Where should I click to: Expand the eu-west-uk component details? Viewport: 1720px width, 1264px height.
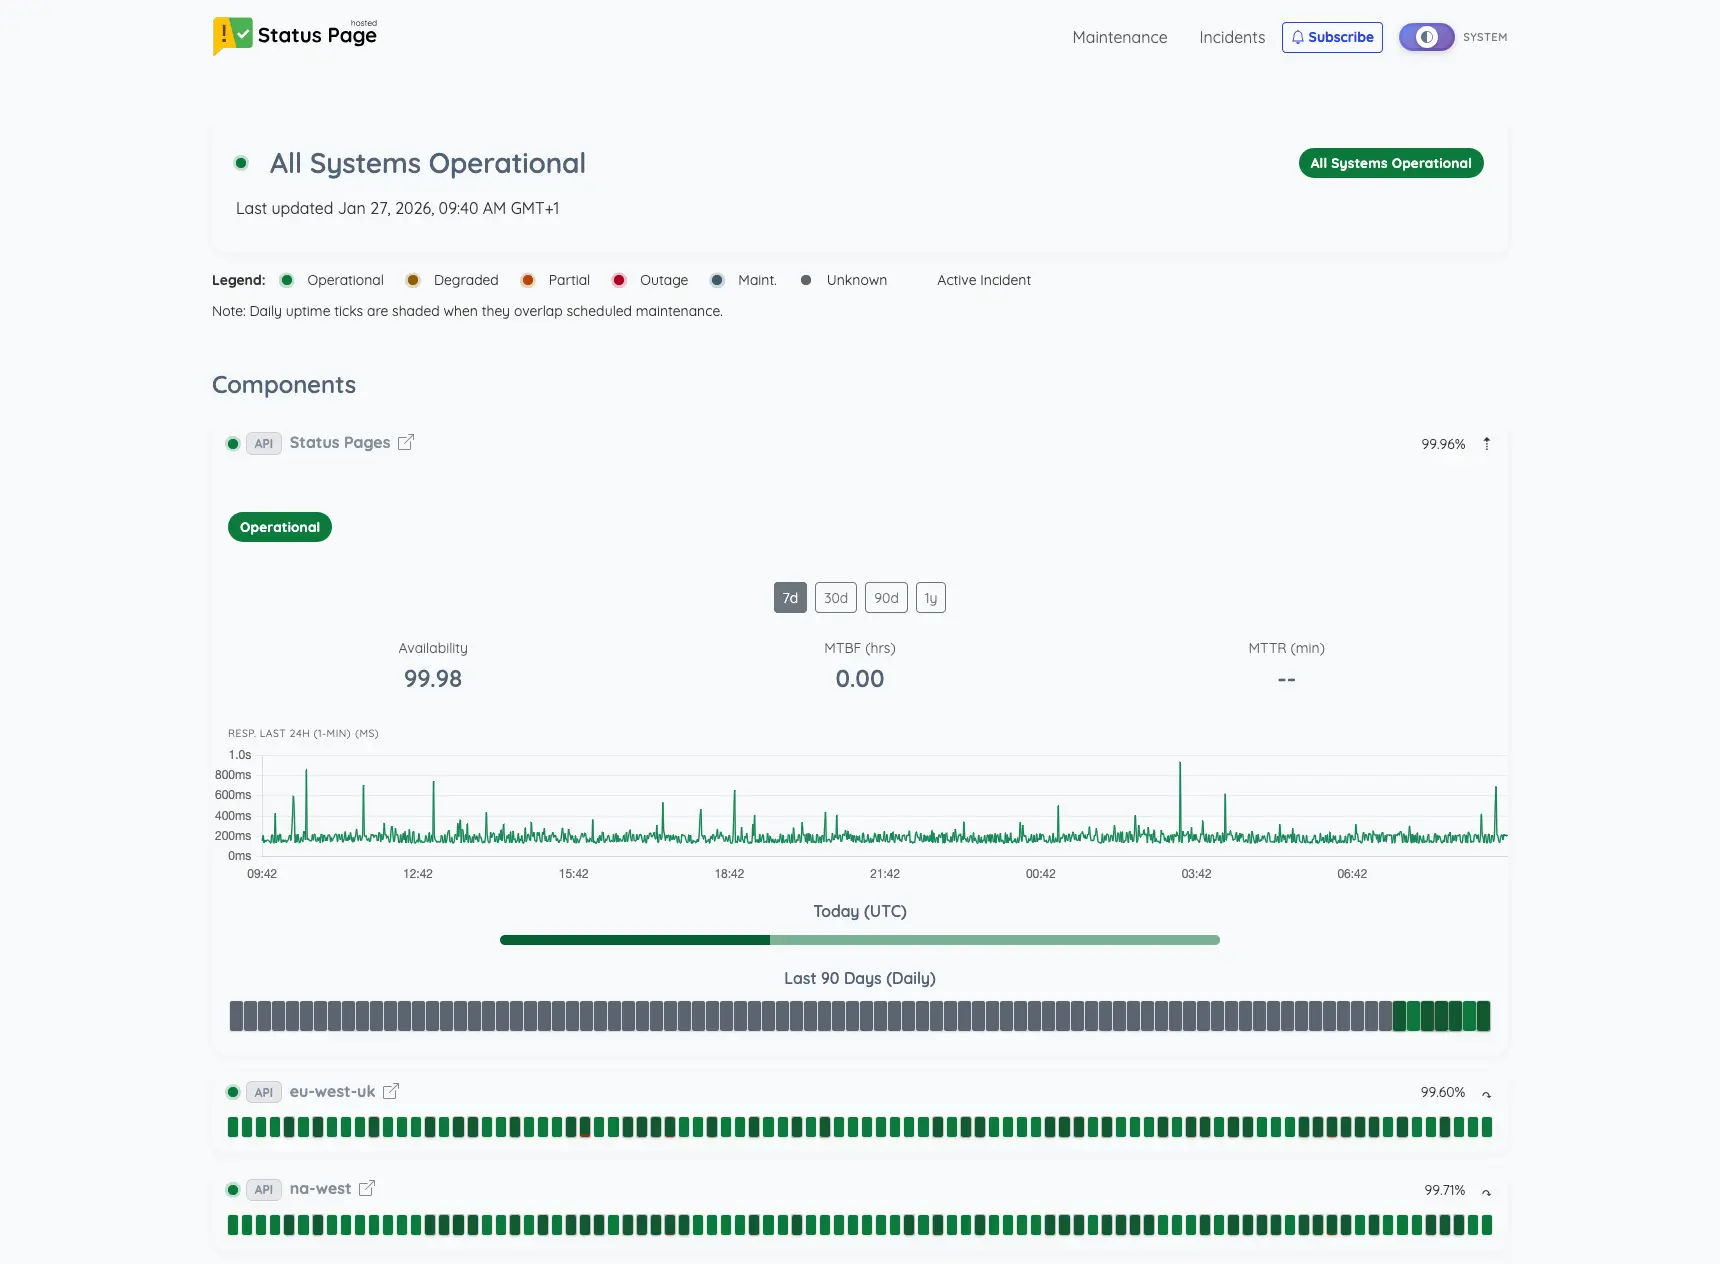tap(1486, 1093)
